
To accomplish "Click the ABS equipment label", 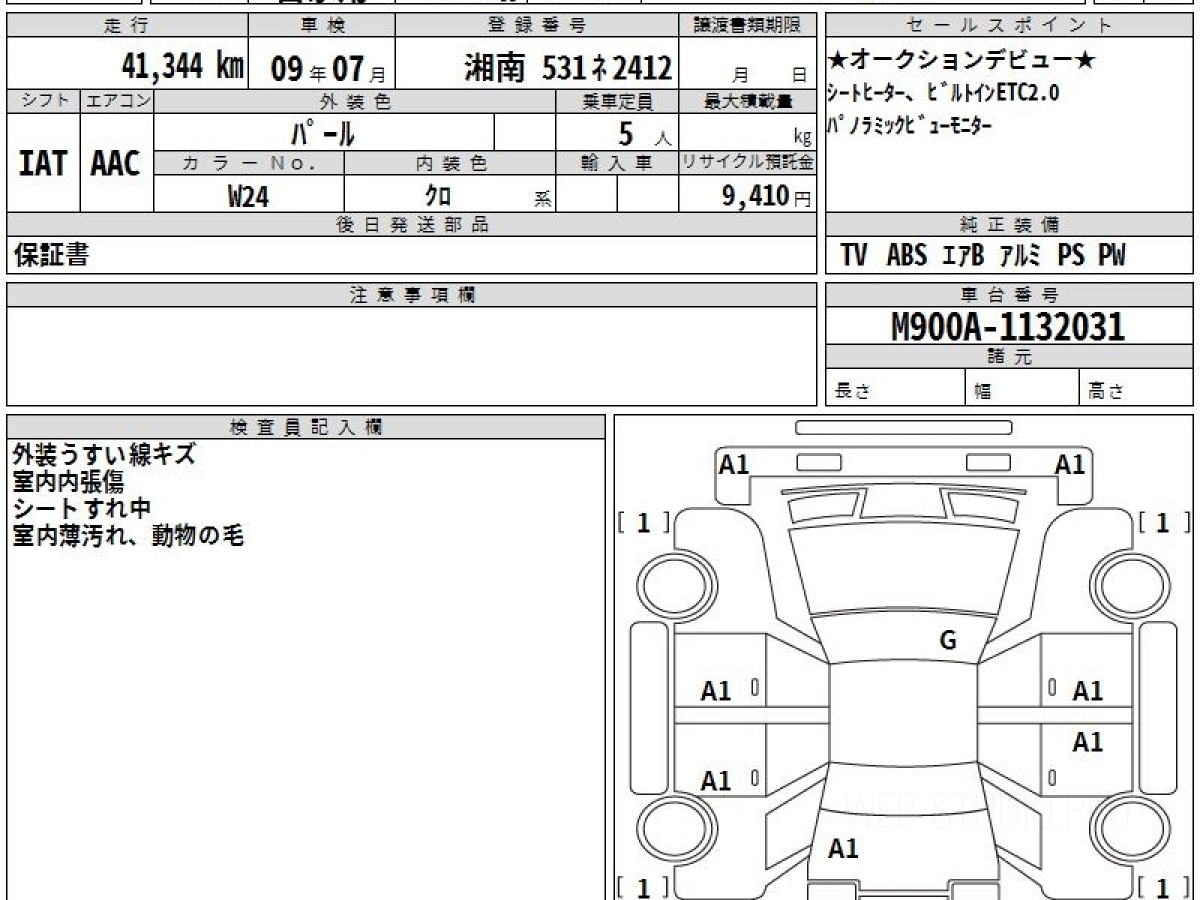I will tap(906, 256).
